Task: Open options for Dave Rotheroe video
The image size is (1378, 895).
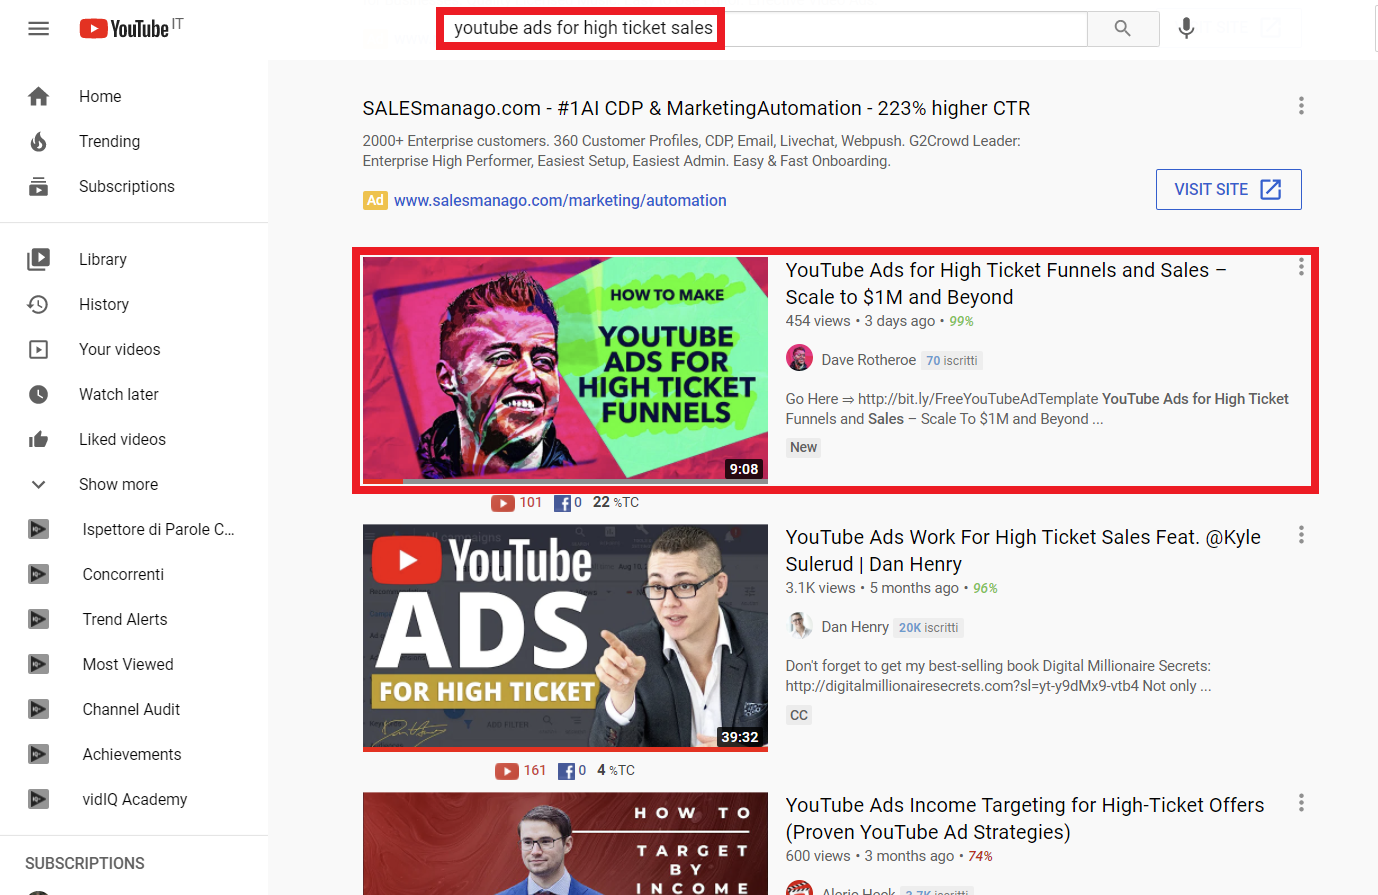Action: click(x=1300, y=267)
